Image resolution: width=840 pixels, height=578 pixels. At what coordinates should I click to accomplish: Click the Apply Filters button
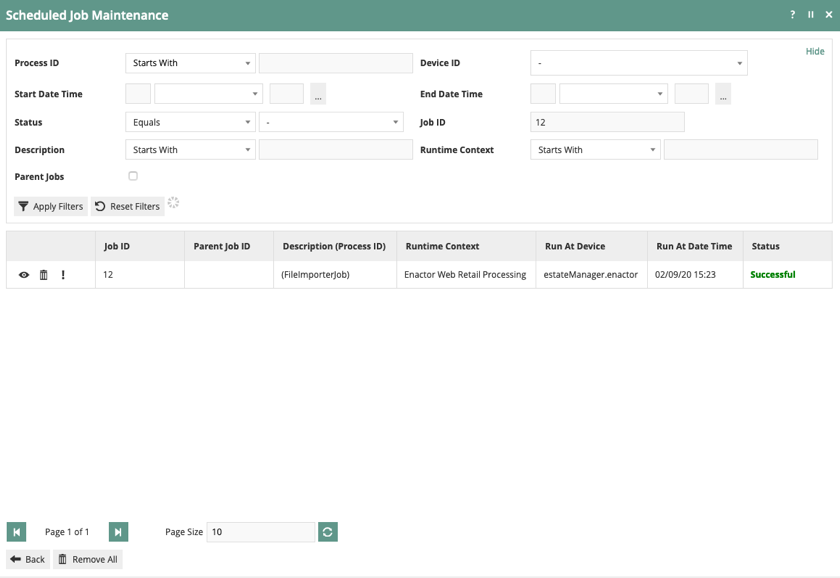(x=51, y=206)
